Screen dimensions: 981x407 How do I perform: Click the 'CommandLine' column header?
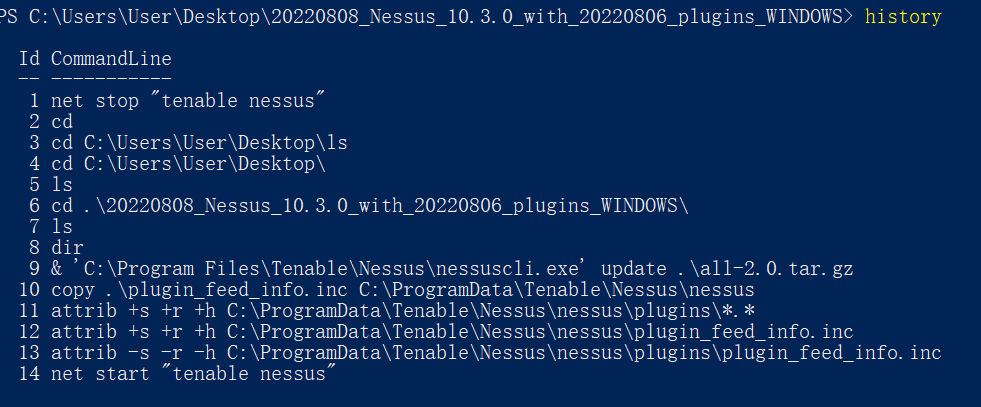[x=111, y=59]
